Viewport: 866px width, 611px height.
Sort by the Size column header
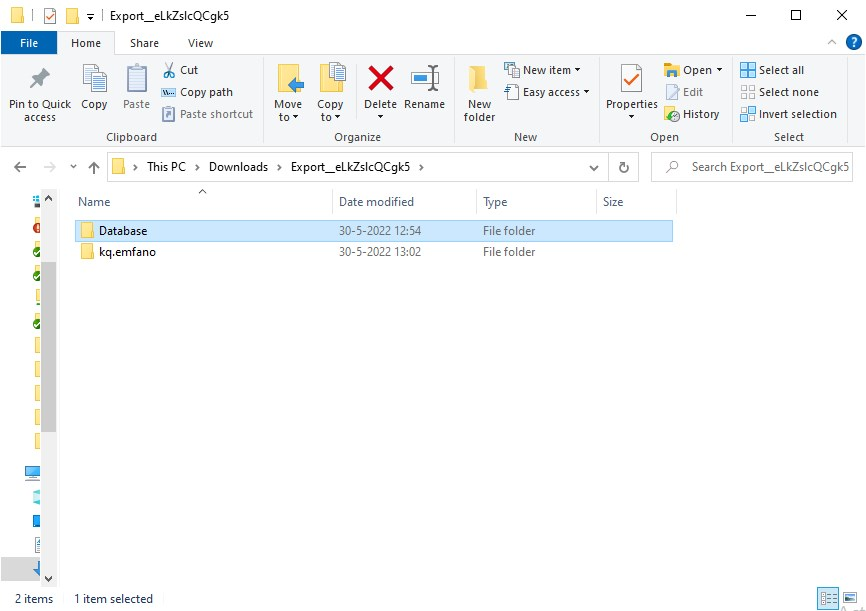(636, 202)
